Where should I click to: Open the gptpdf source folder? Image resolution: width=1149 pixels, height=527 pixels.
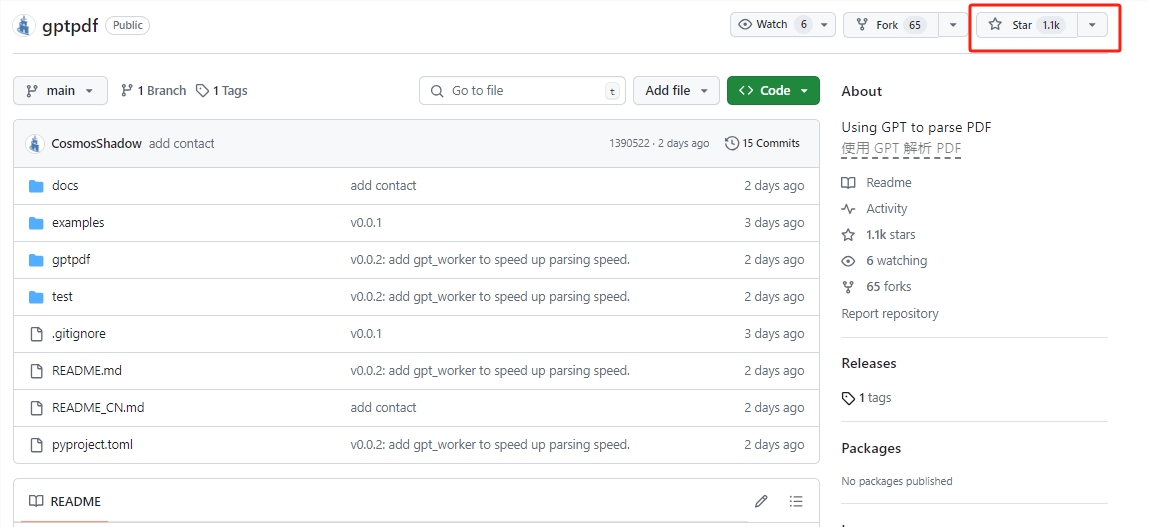tap(71, 260)
